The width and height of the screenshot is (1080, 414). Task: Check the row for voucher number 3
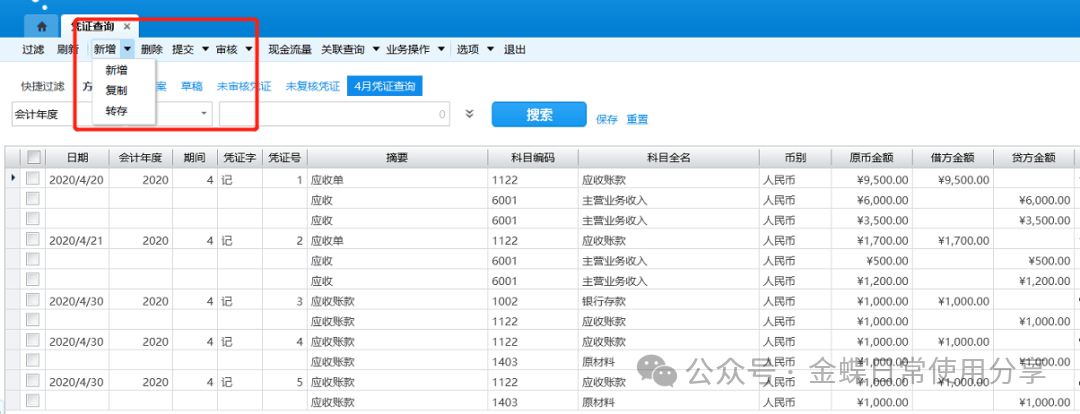[33, 301]
